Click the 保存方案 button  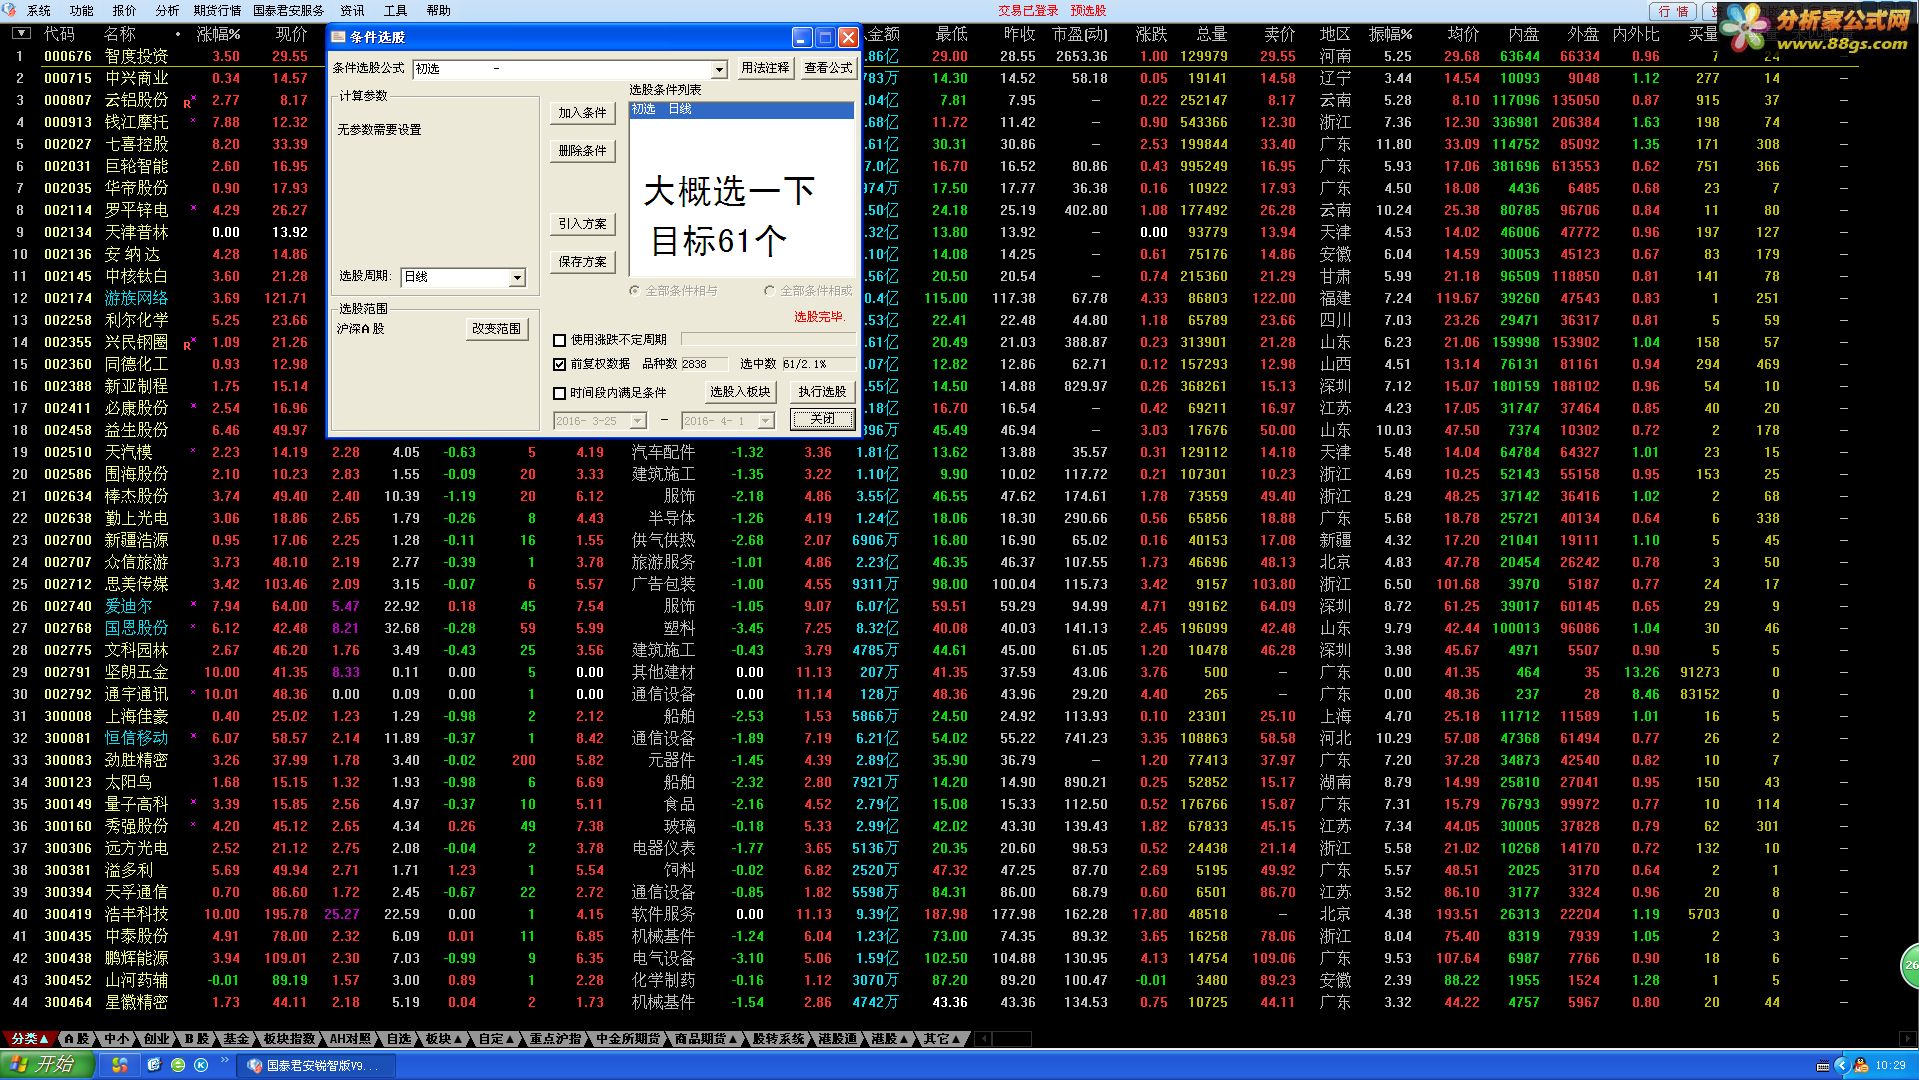[582, 262]
